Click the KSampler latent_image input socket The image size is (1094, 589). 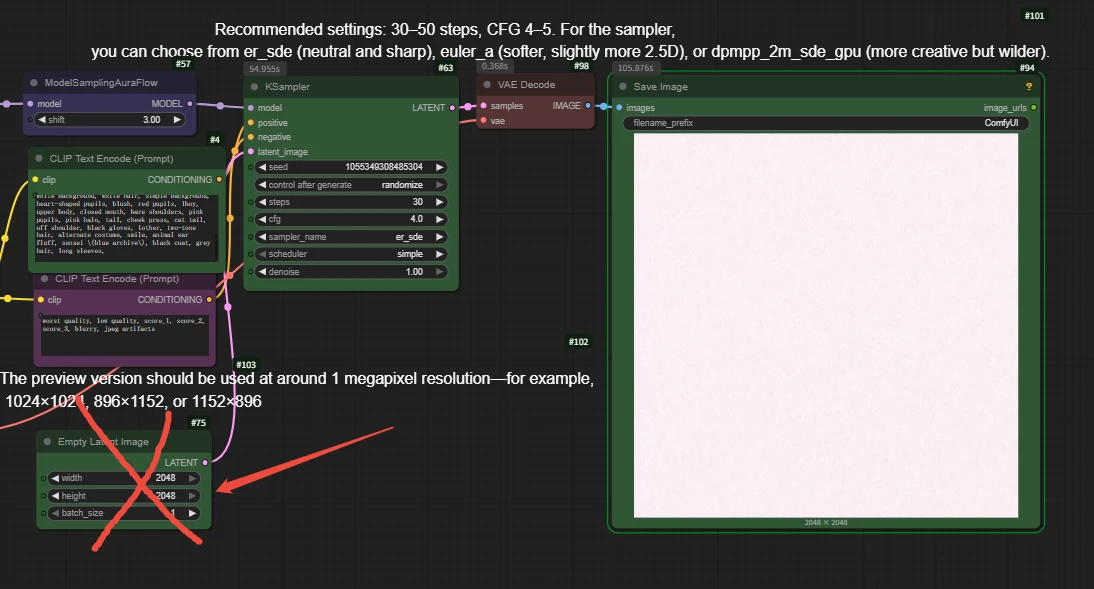click(x=250, y=151)
